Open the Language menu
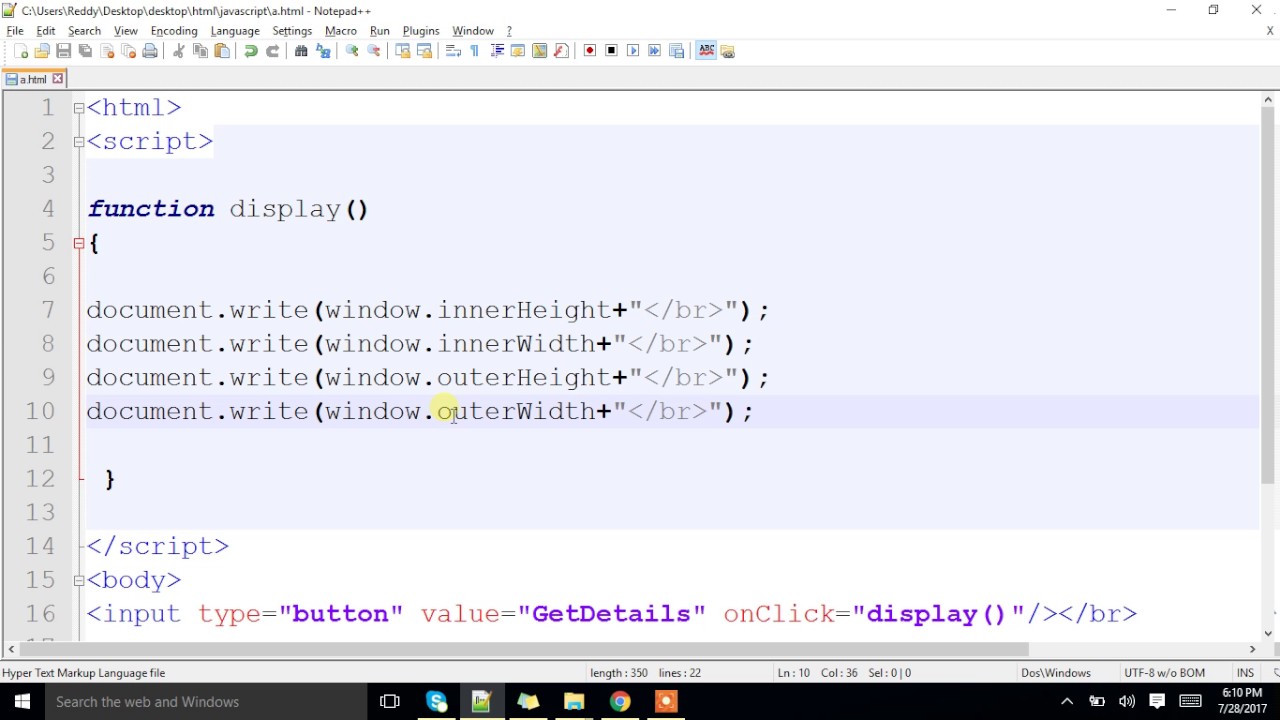1280x720 pixels. (x=235, y=31)
